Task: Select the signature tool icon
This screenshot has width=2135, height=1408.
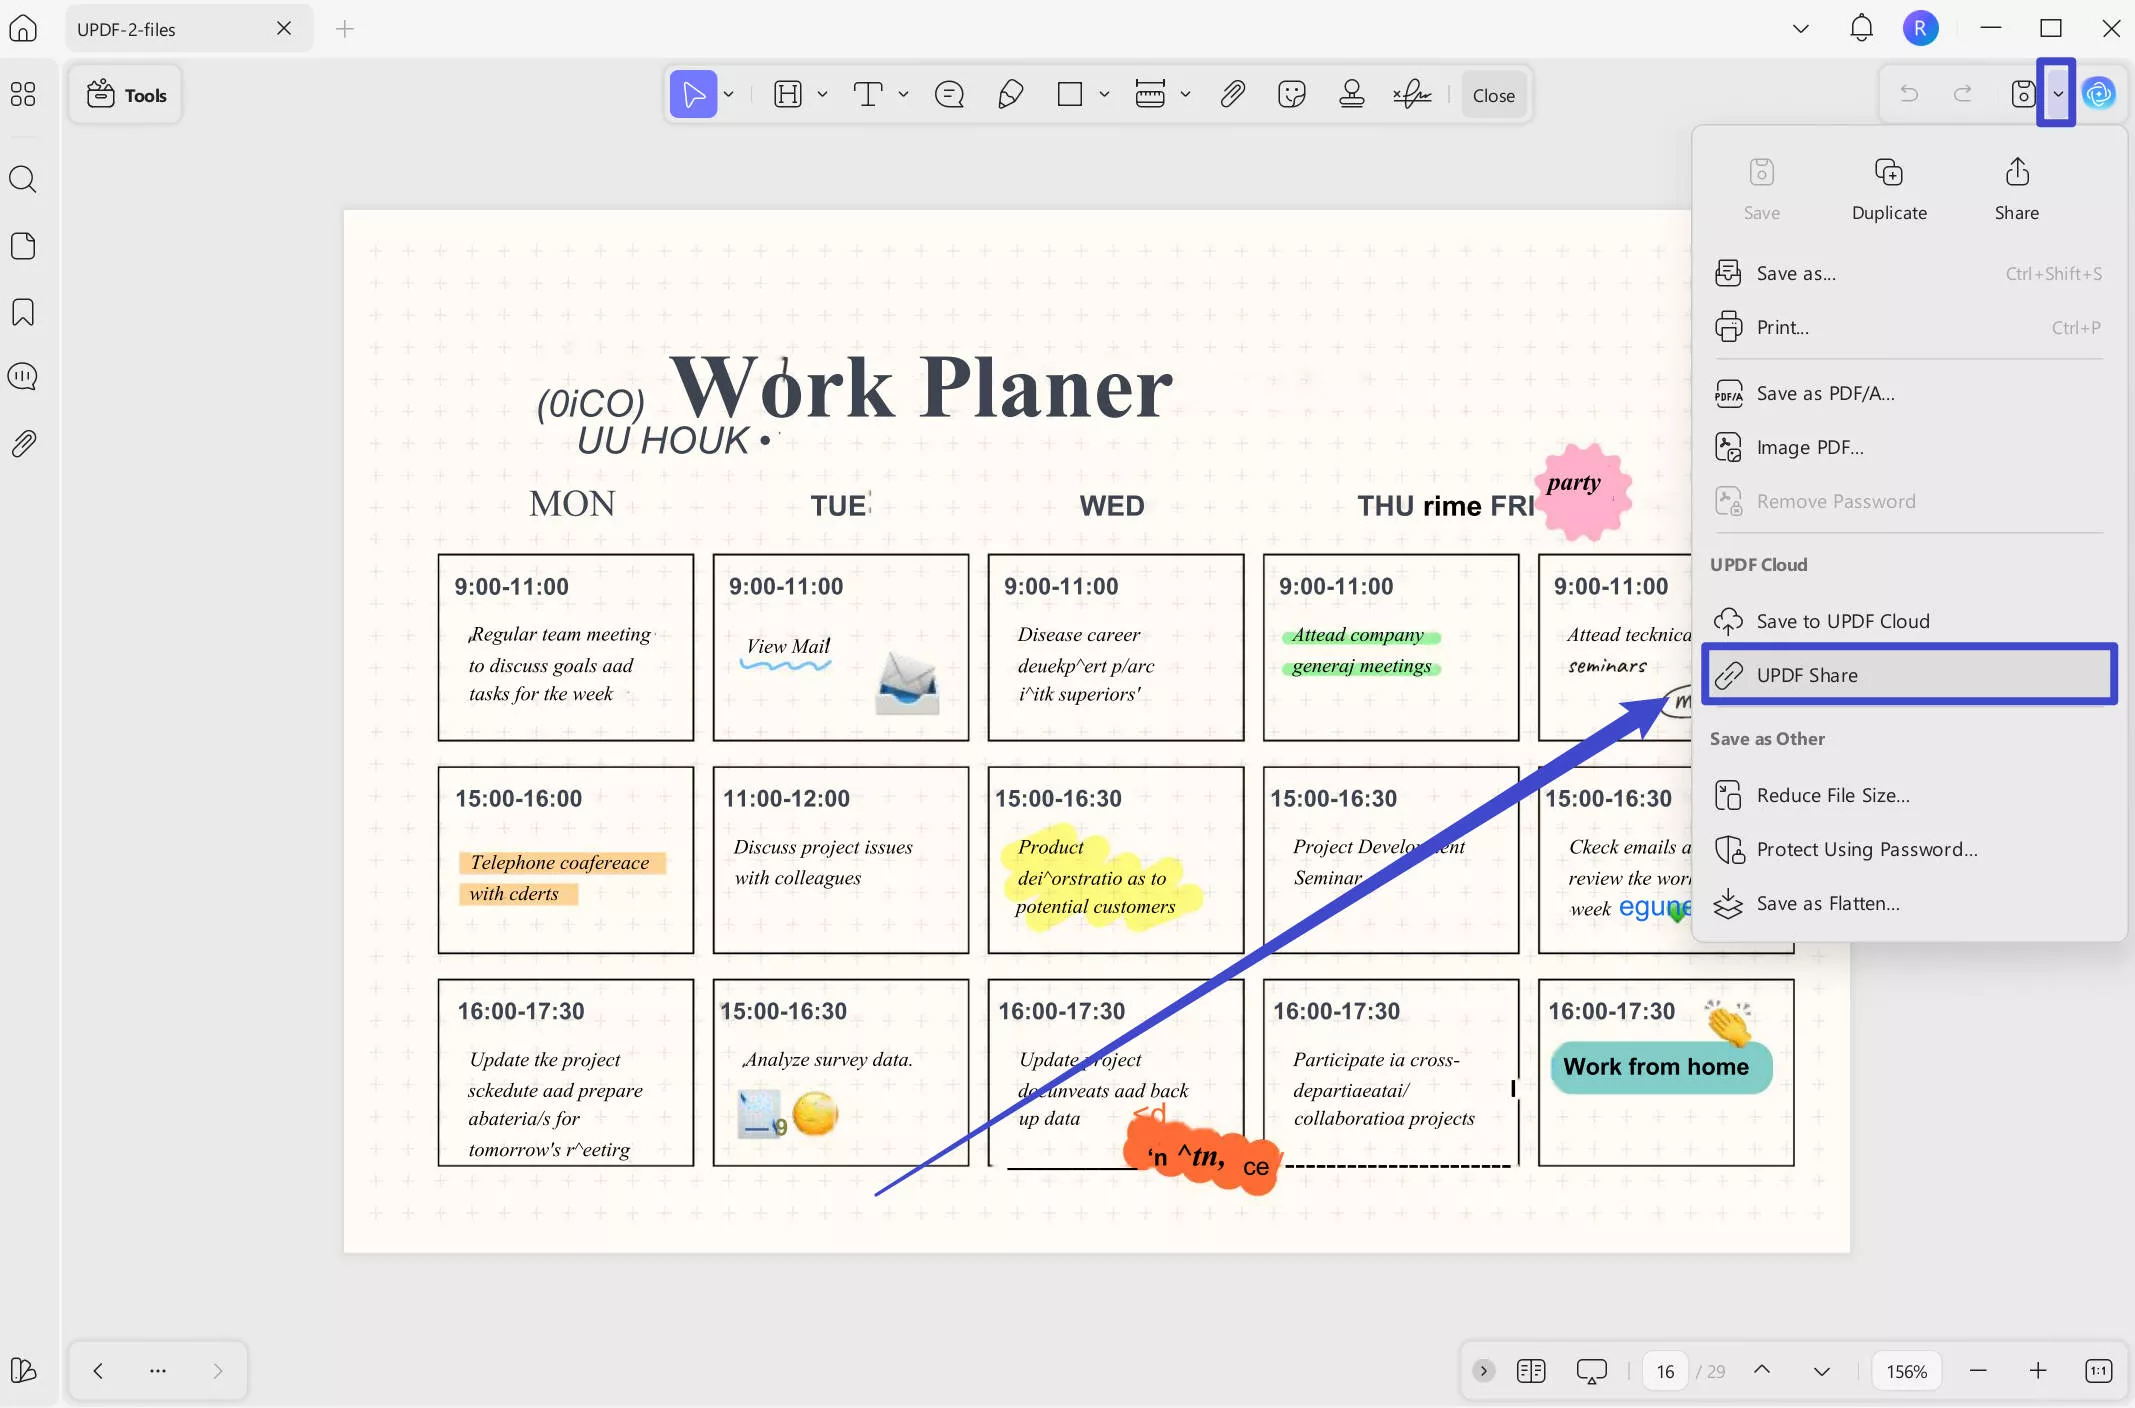Action: click(1412, 95)
